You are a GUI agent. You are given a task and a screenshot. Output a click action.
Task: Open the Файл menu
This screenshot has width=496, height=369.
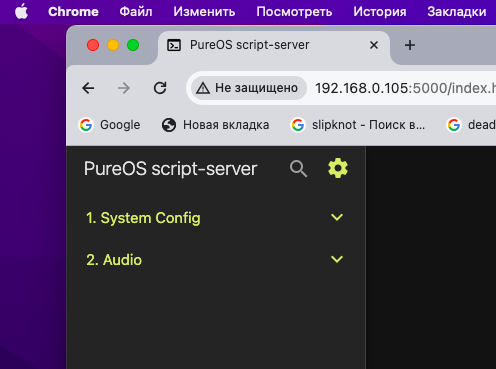pos(136,12)
